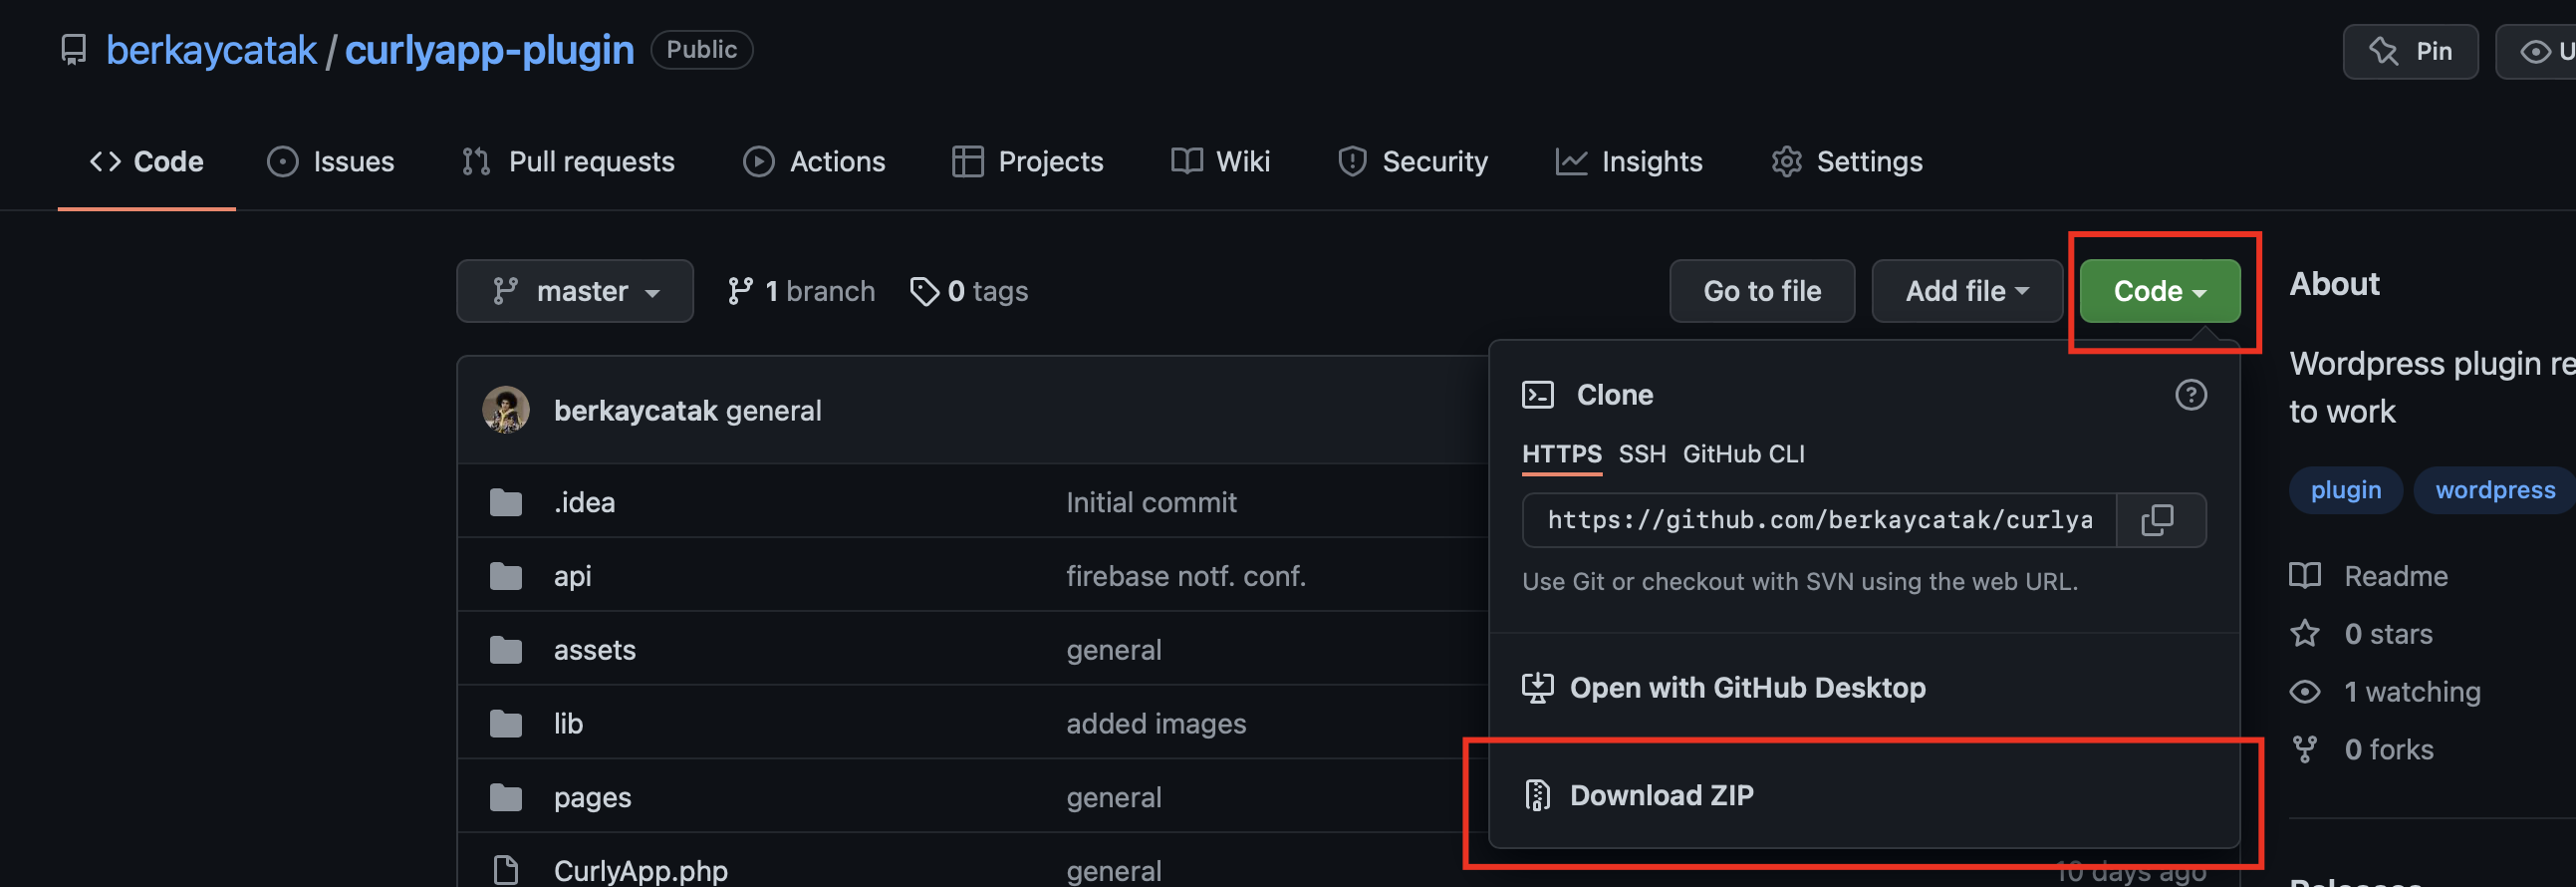2576x887 pixels.
Task: Toggle the green Code dropdown button
Action: pos(2160,291)
